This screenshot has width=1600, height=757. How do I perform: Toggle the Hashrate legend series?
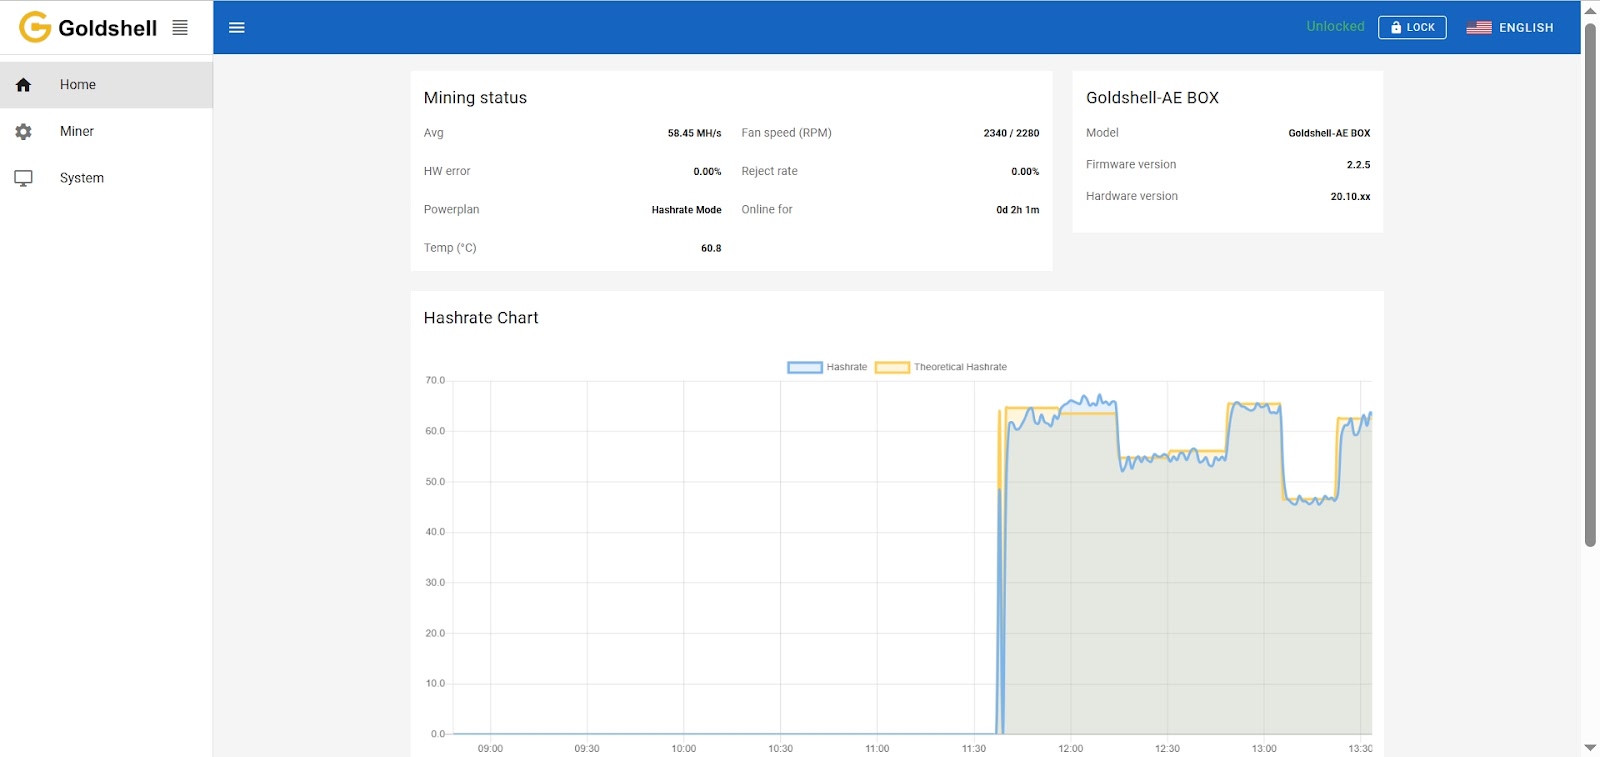click(827, 367)
